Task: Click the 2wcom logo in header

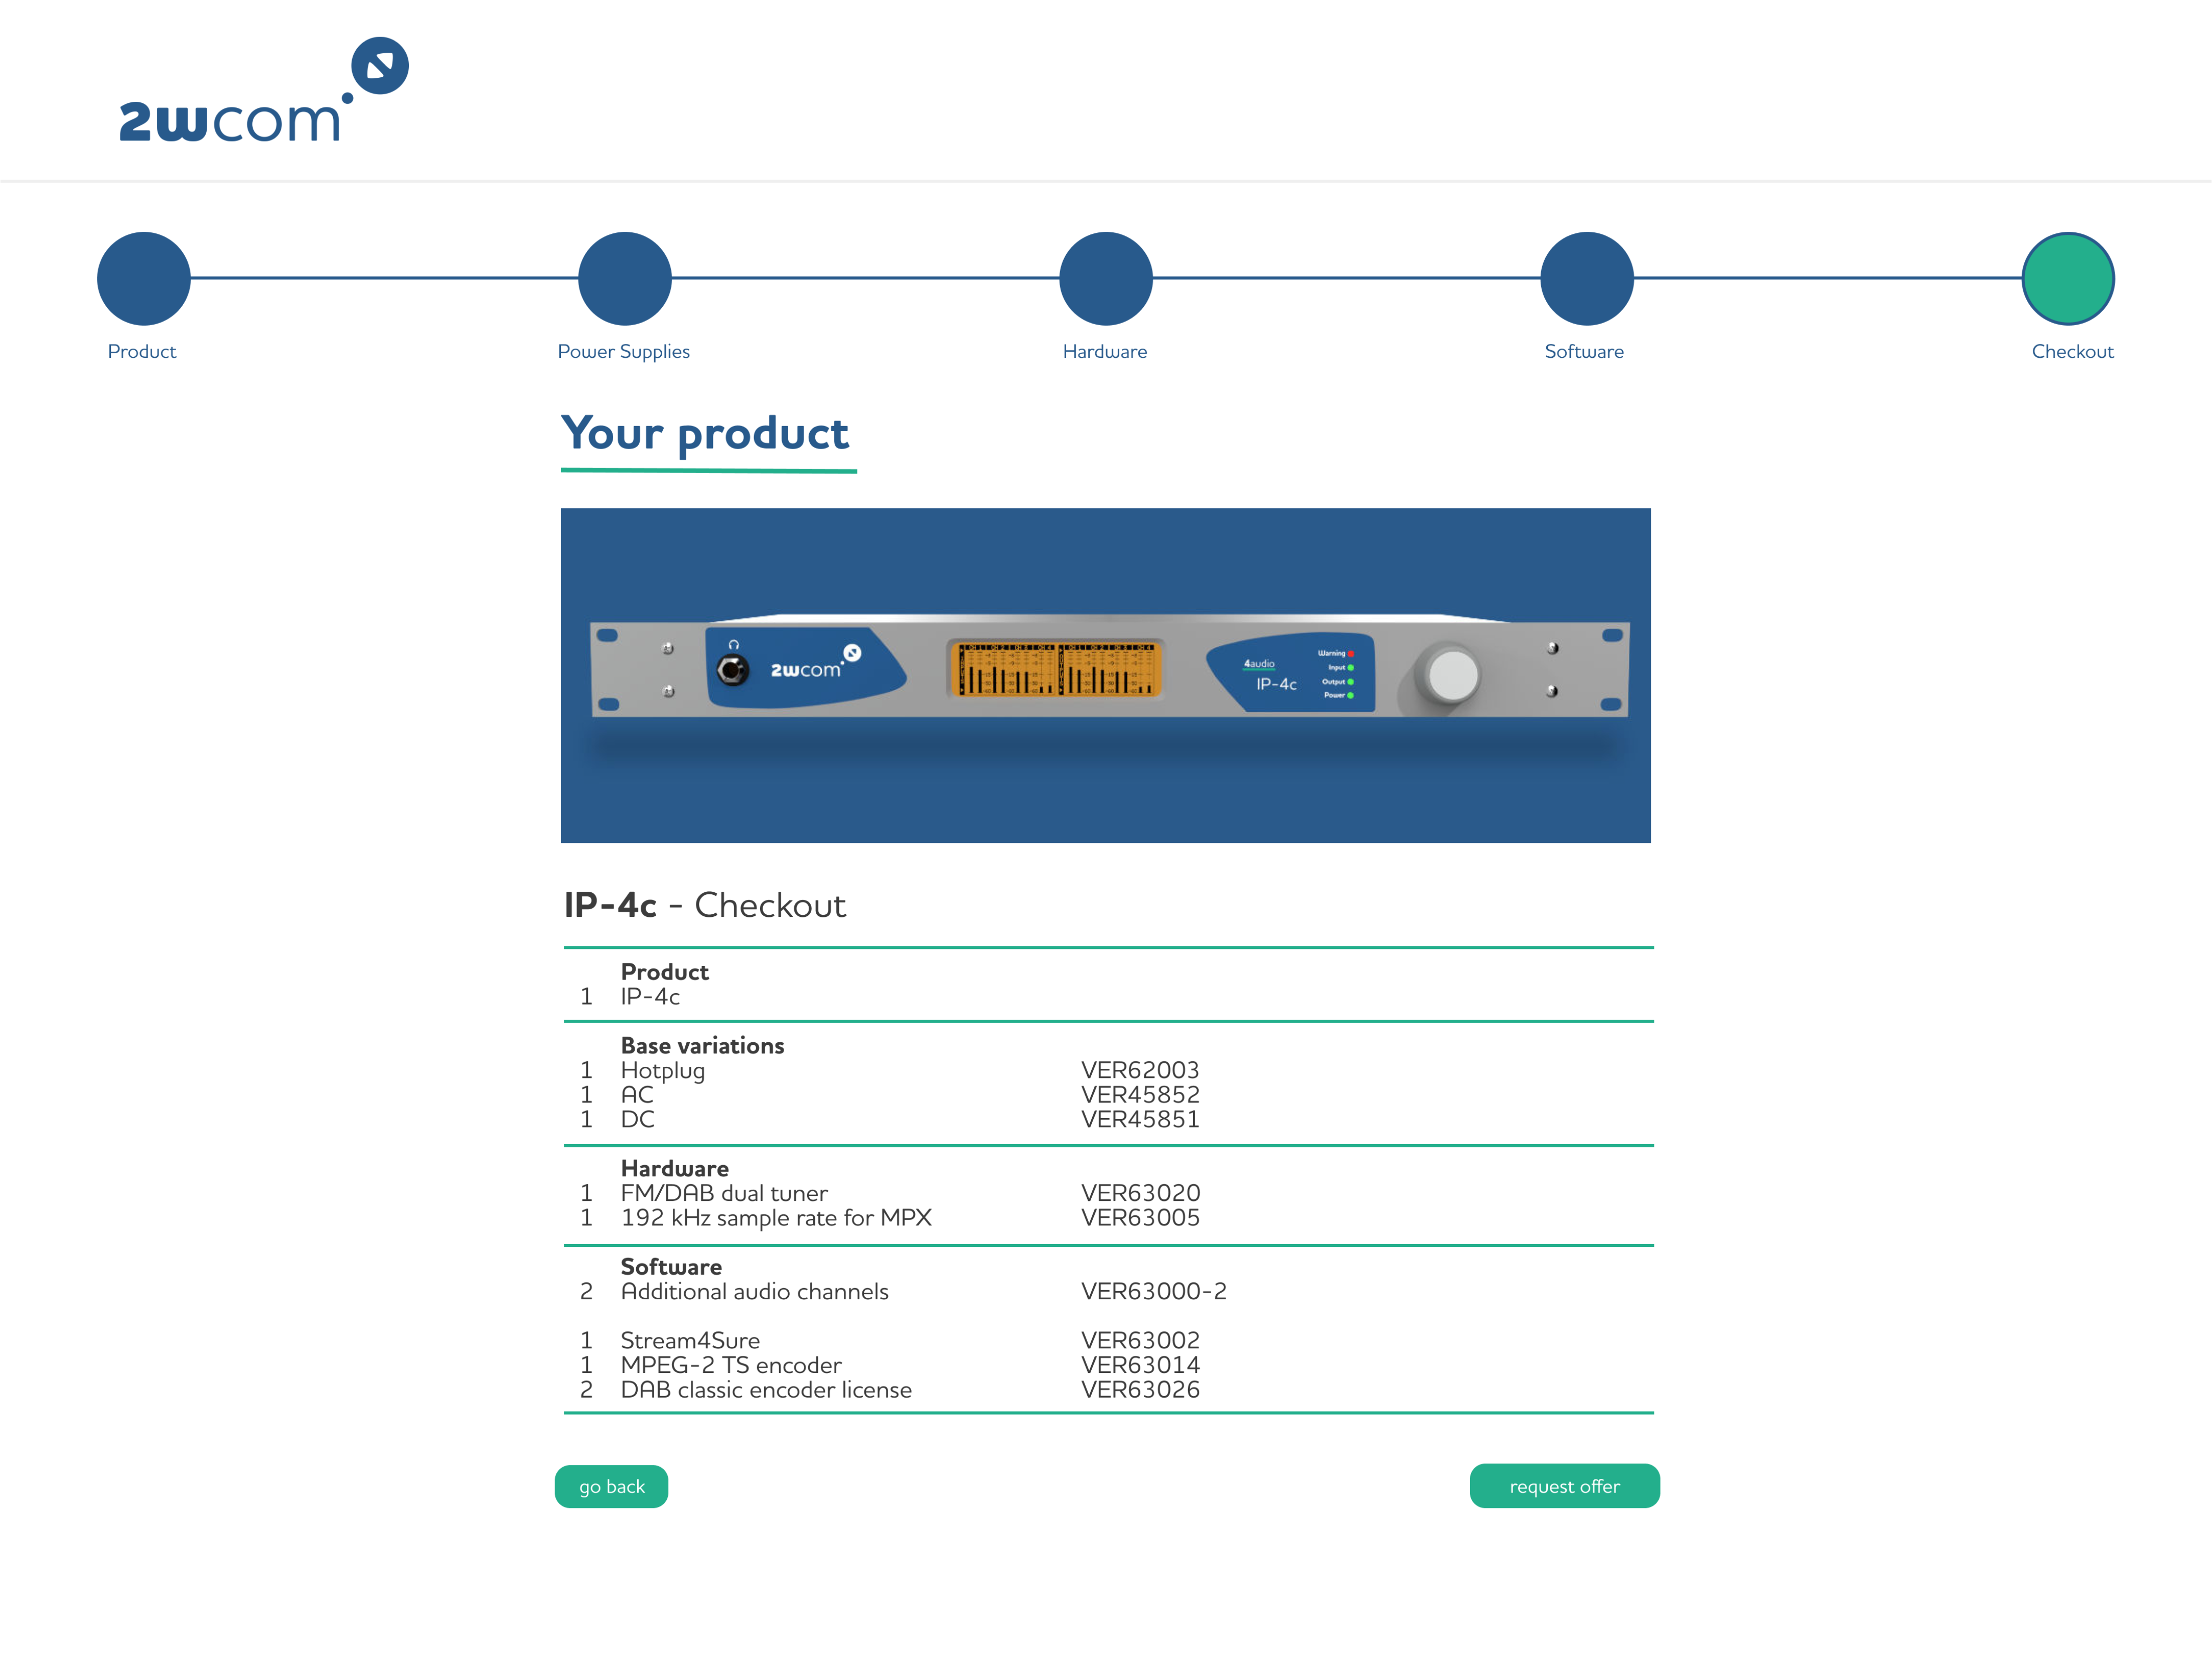Action: coord(230,120)
